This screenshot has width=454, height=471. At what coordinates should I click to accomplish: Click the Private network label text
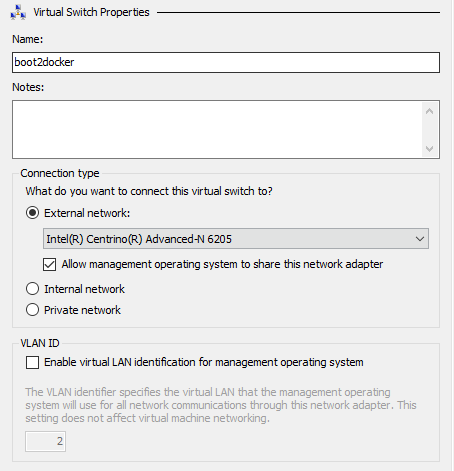tap(82, 310)
